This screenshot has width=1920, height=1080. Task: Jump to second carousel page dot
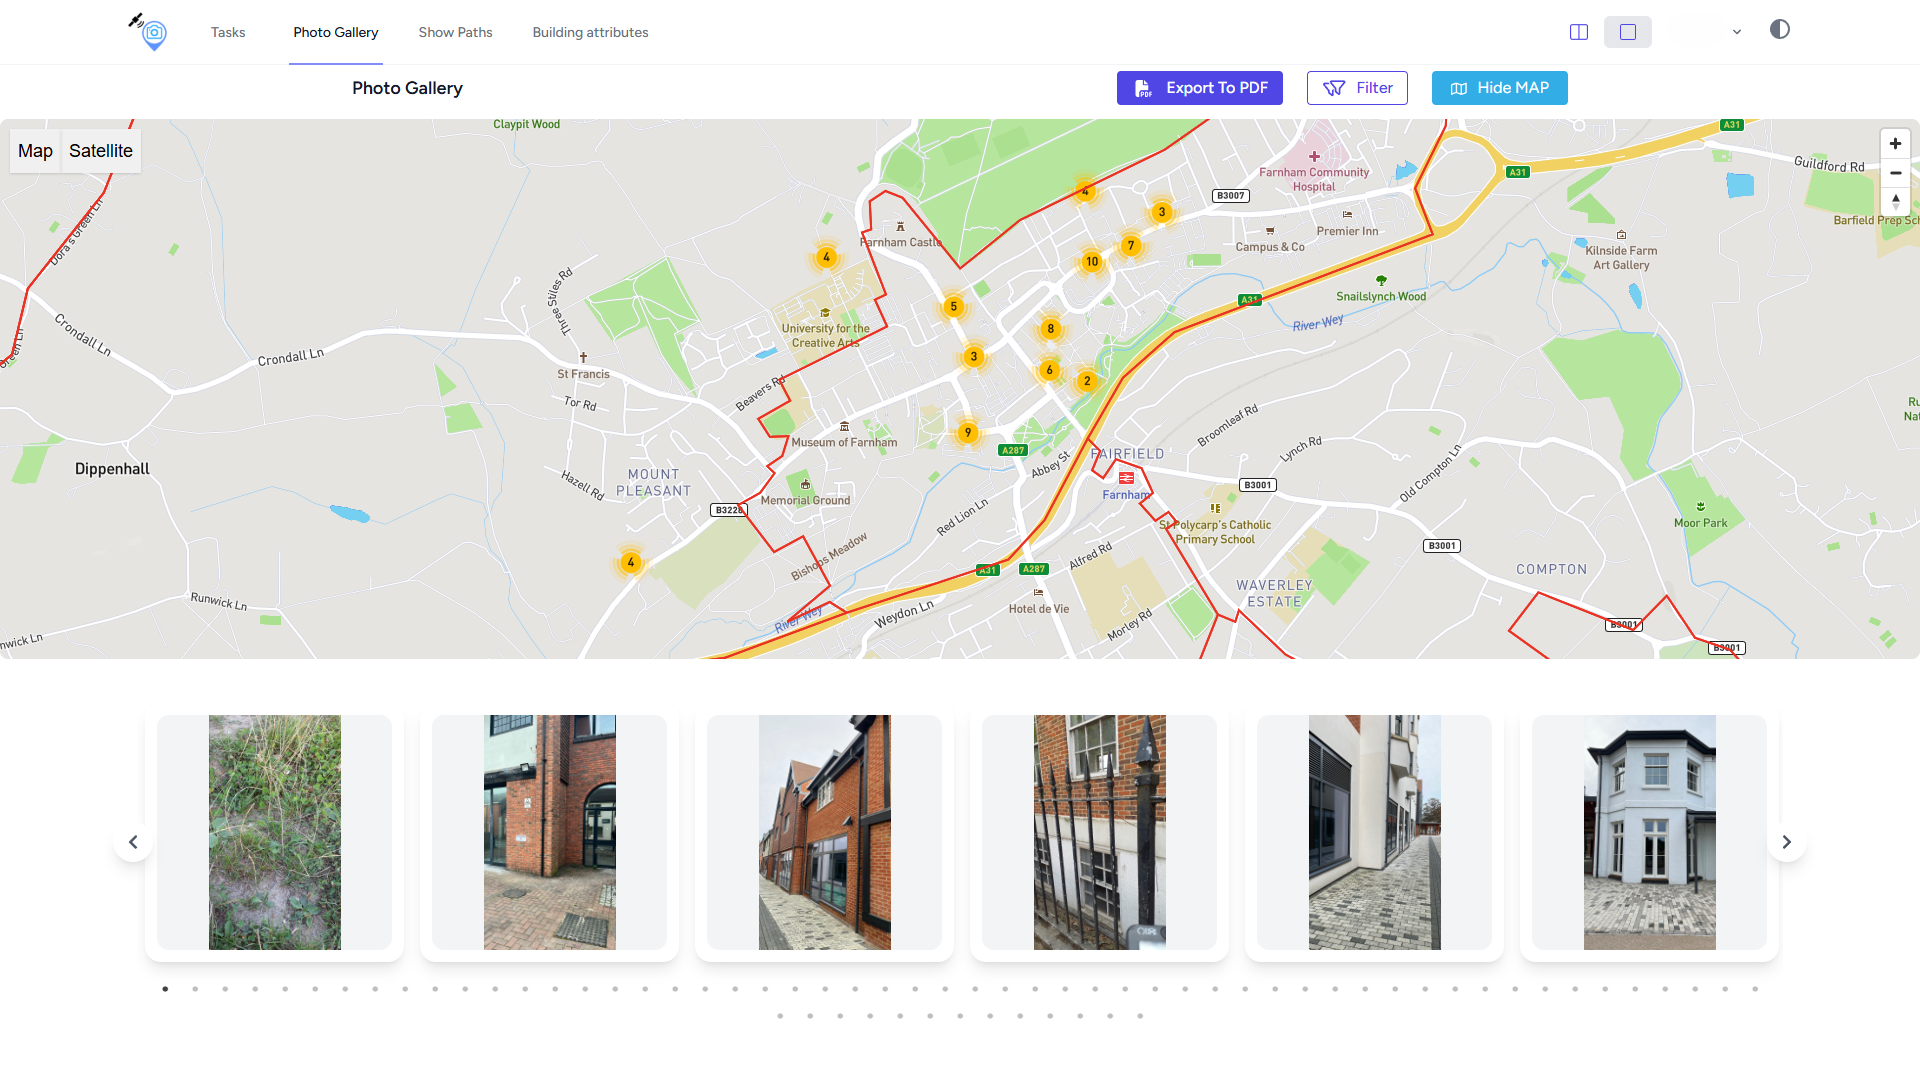click(195, 989)
